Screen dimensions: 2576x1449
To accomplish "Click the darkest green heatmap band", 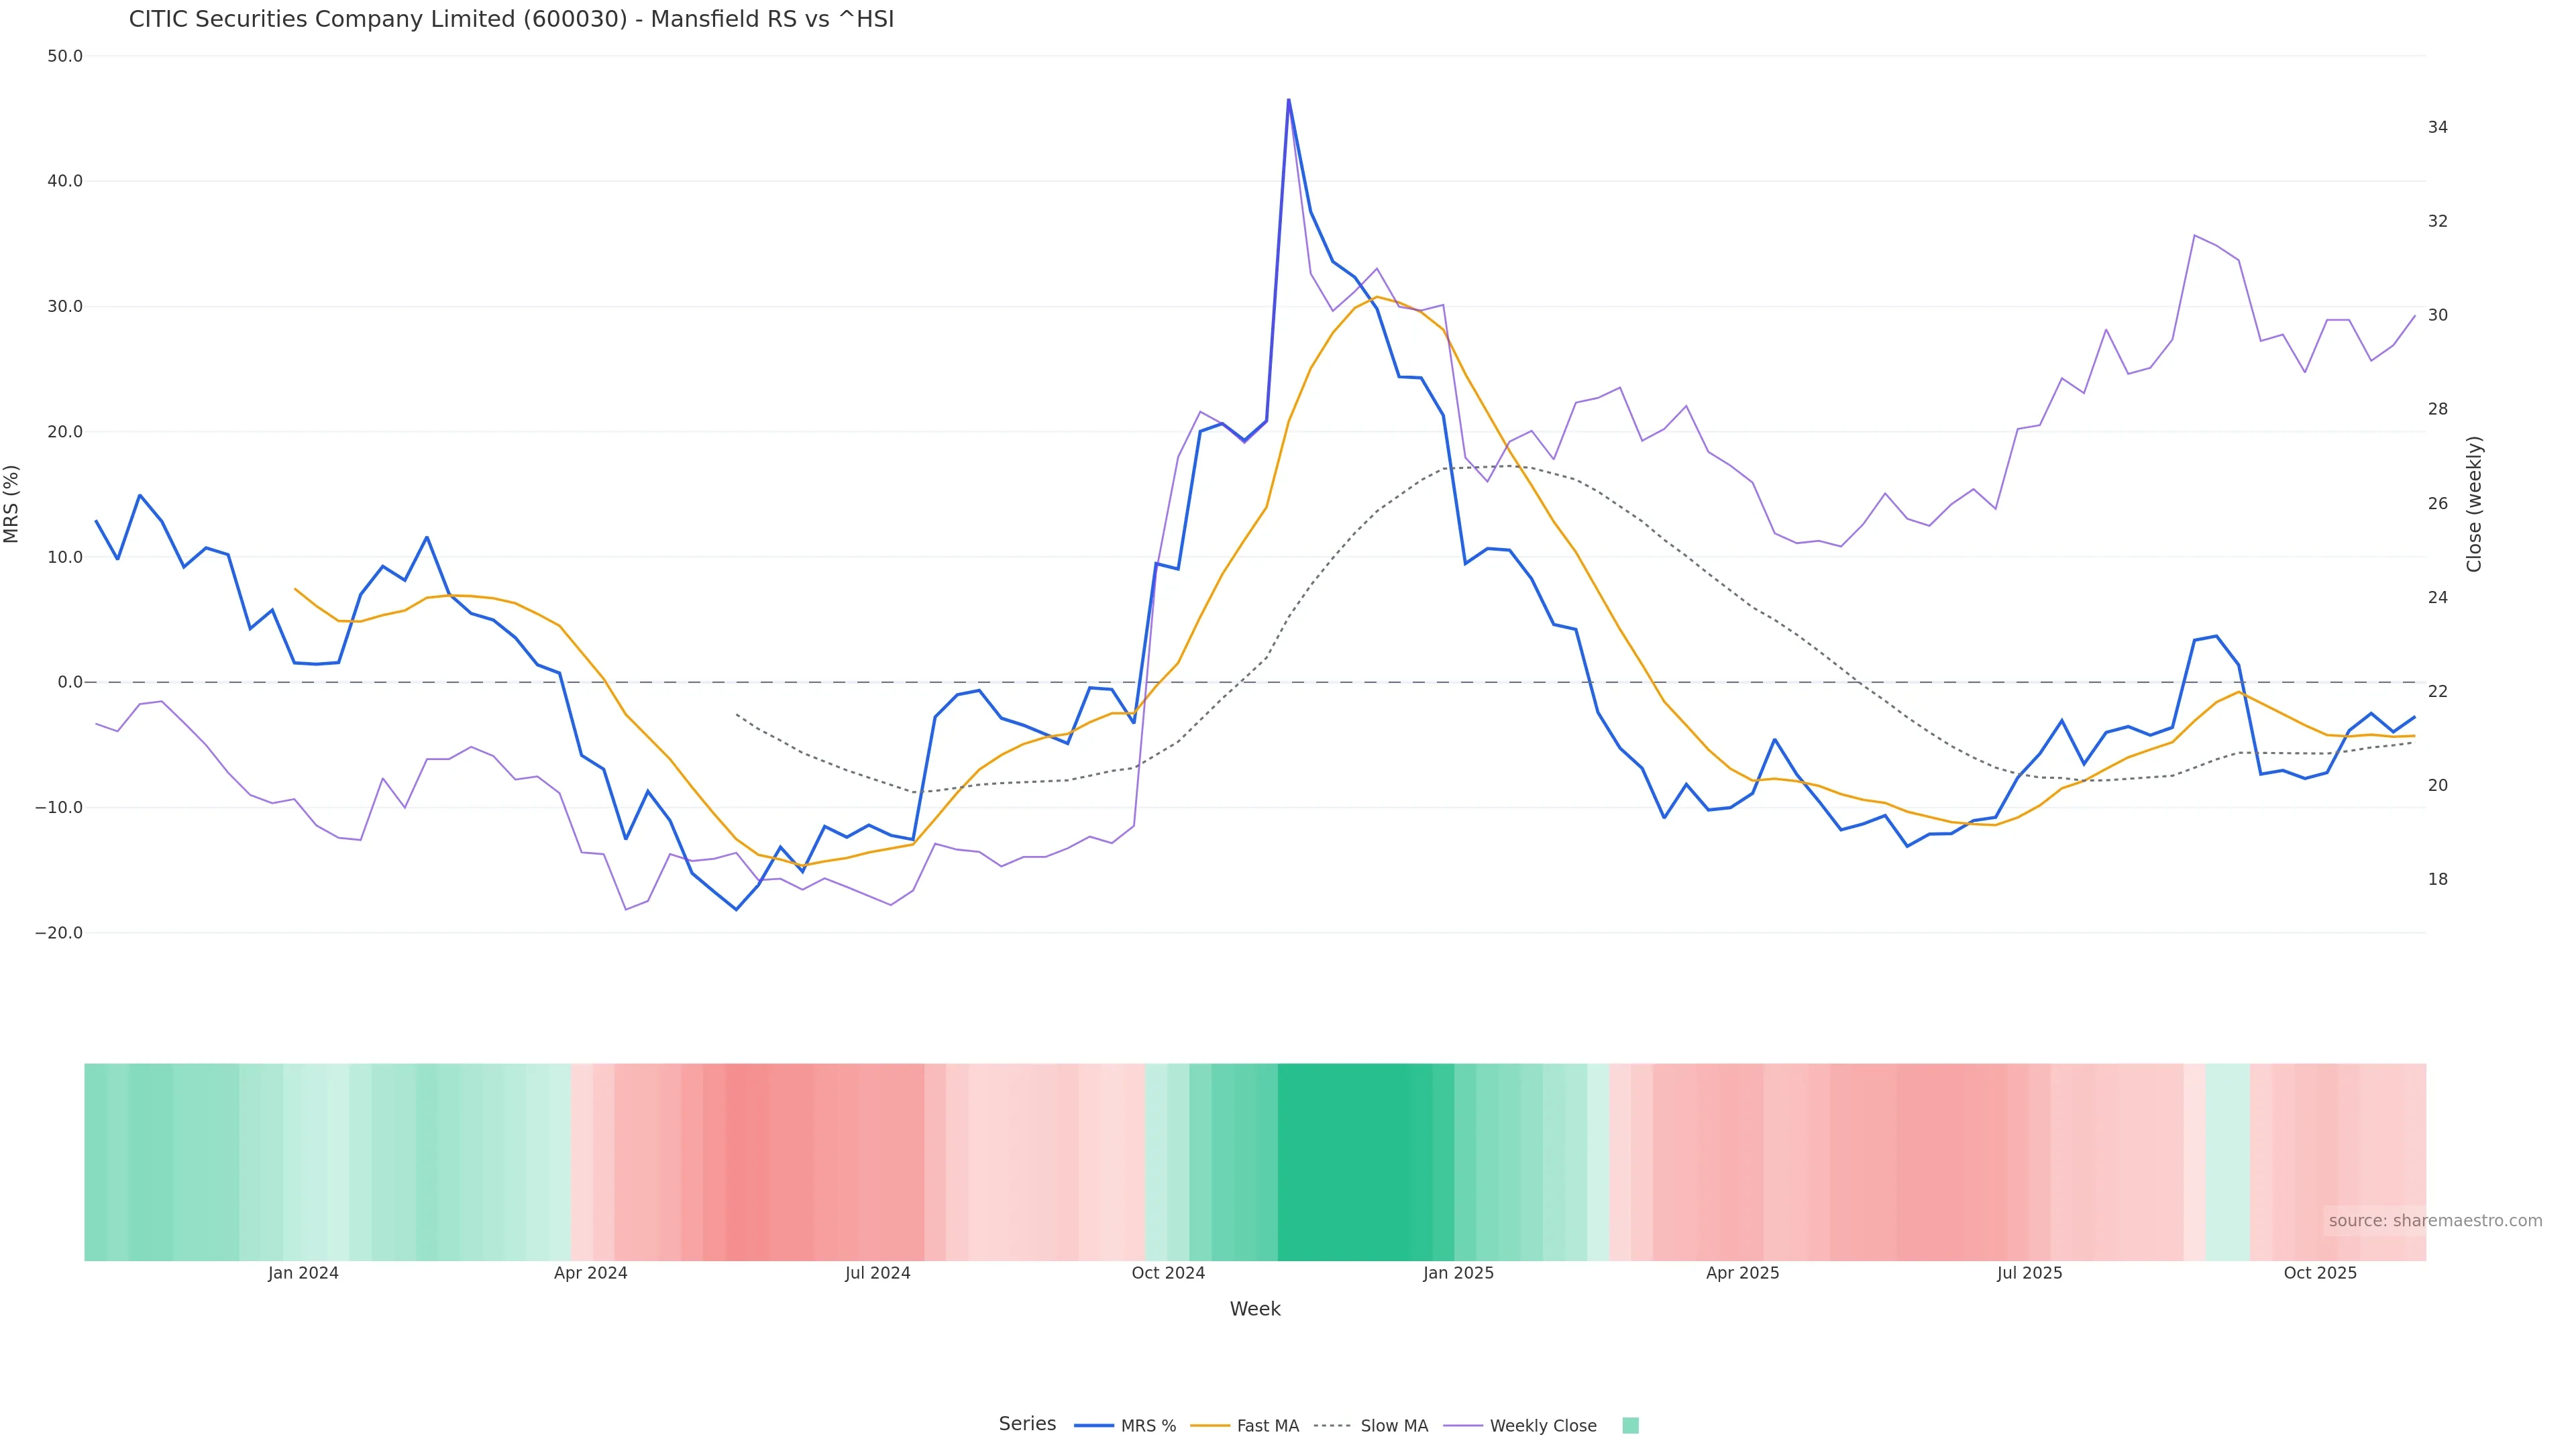I will click(x=1355, y=1161).
